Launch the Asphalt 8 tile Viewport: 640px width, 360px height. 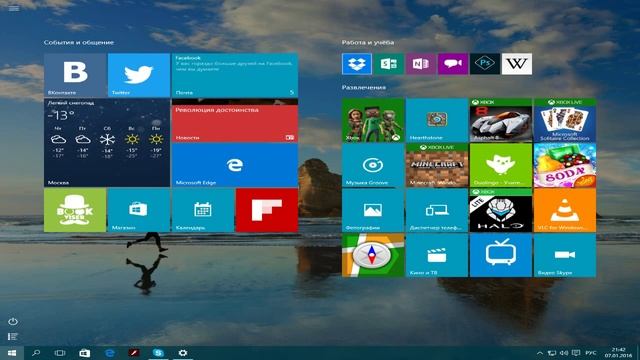501,120
